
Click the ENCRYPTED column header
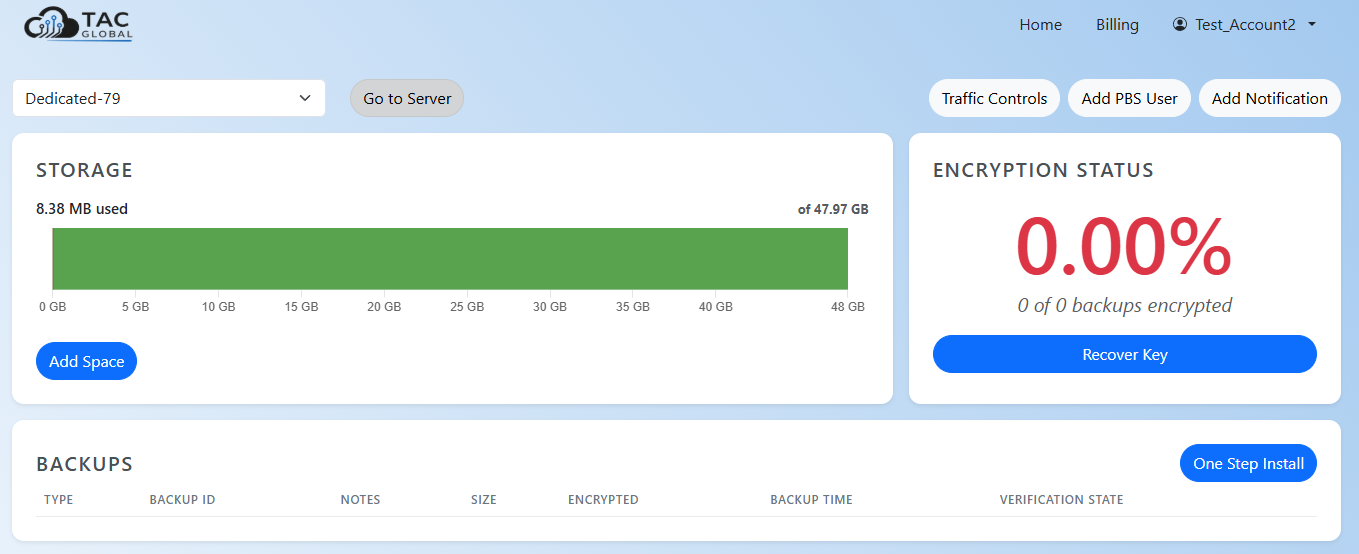tap(603, 500)
